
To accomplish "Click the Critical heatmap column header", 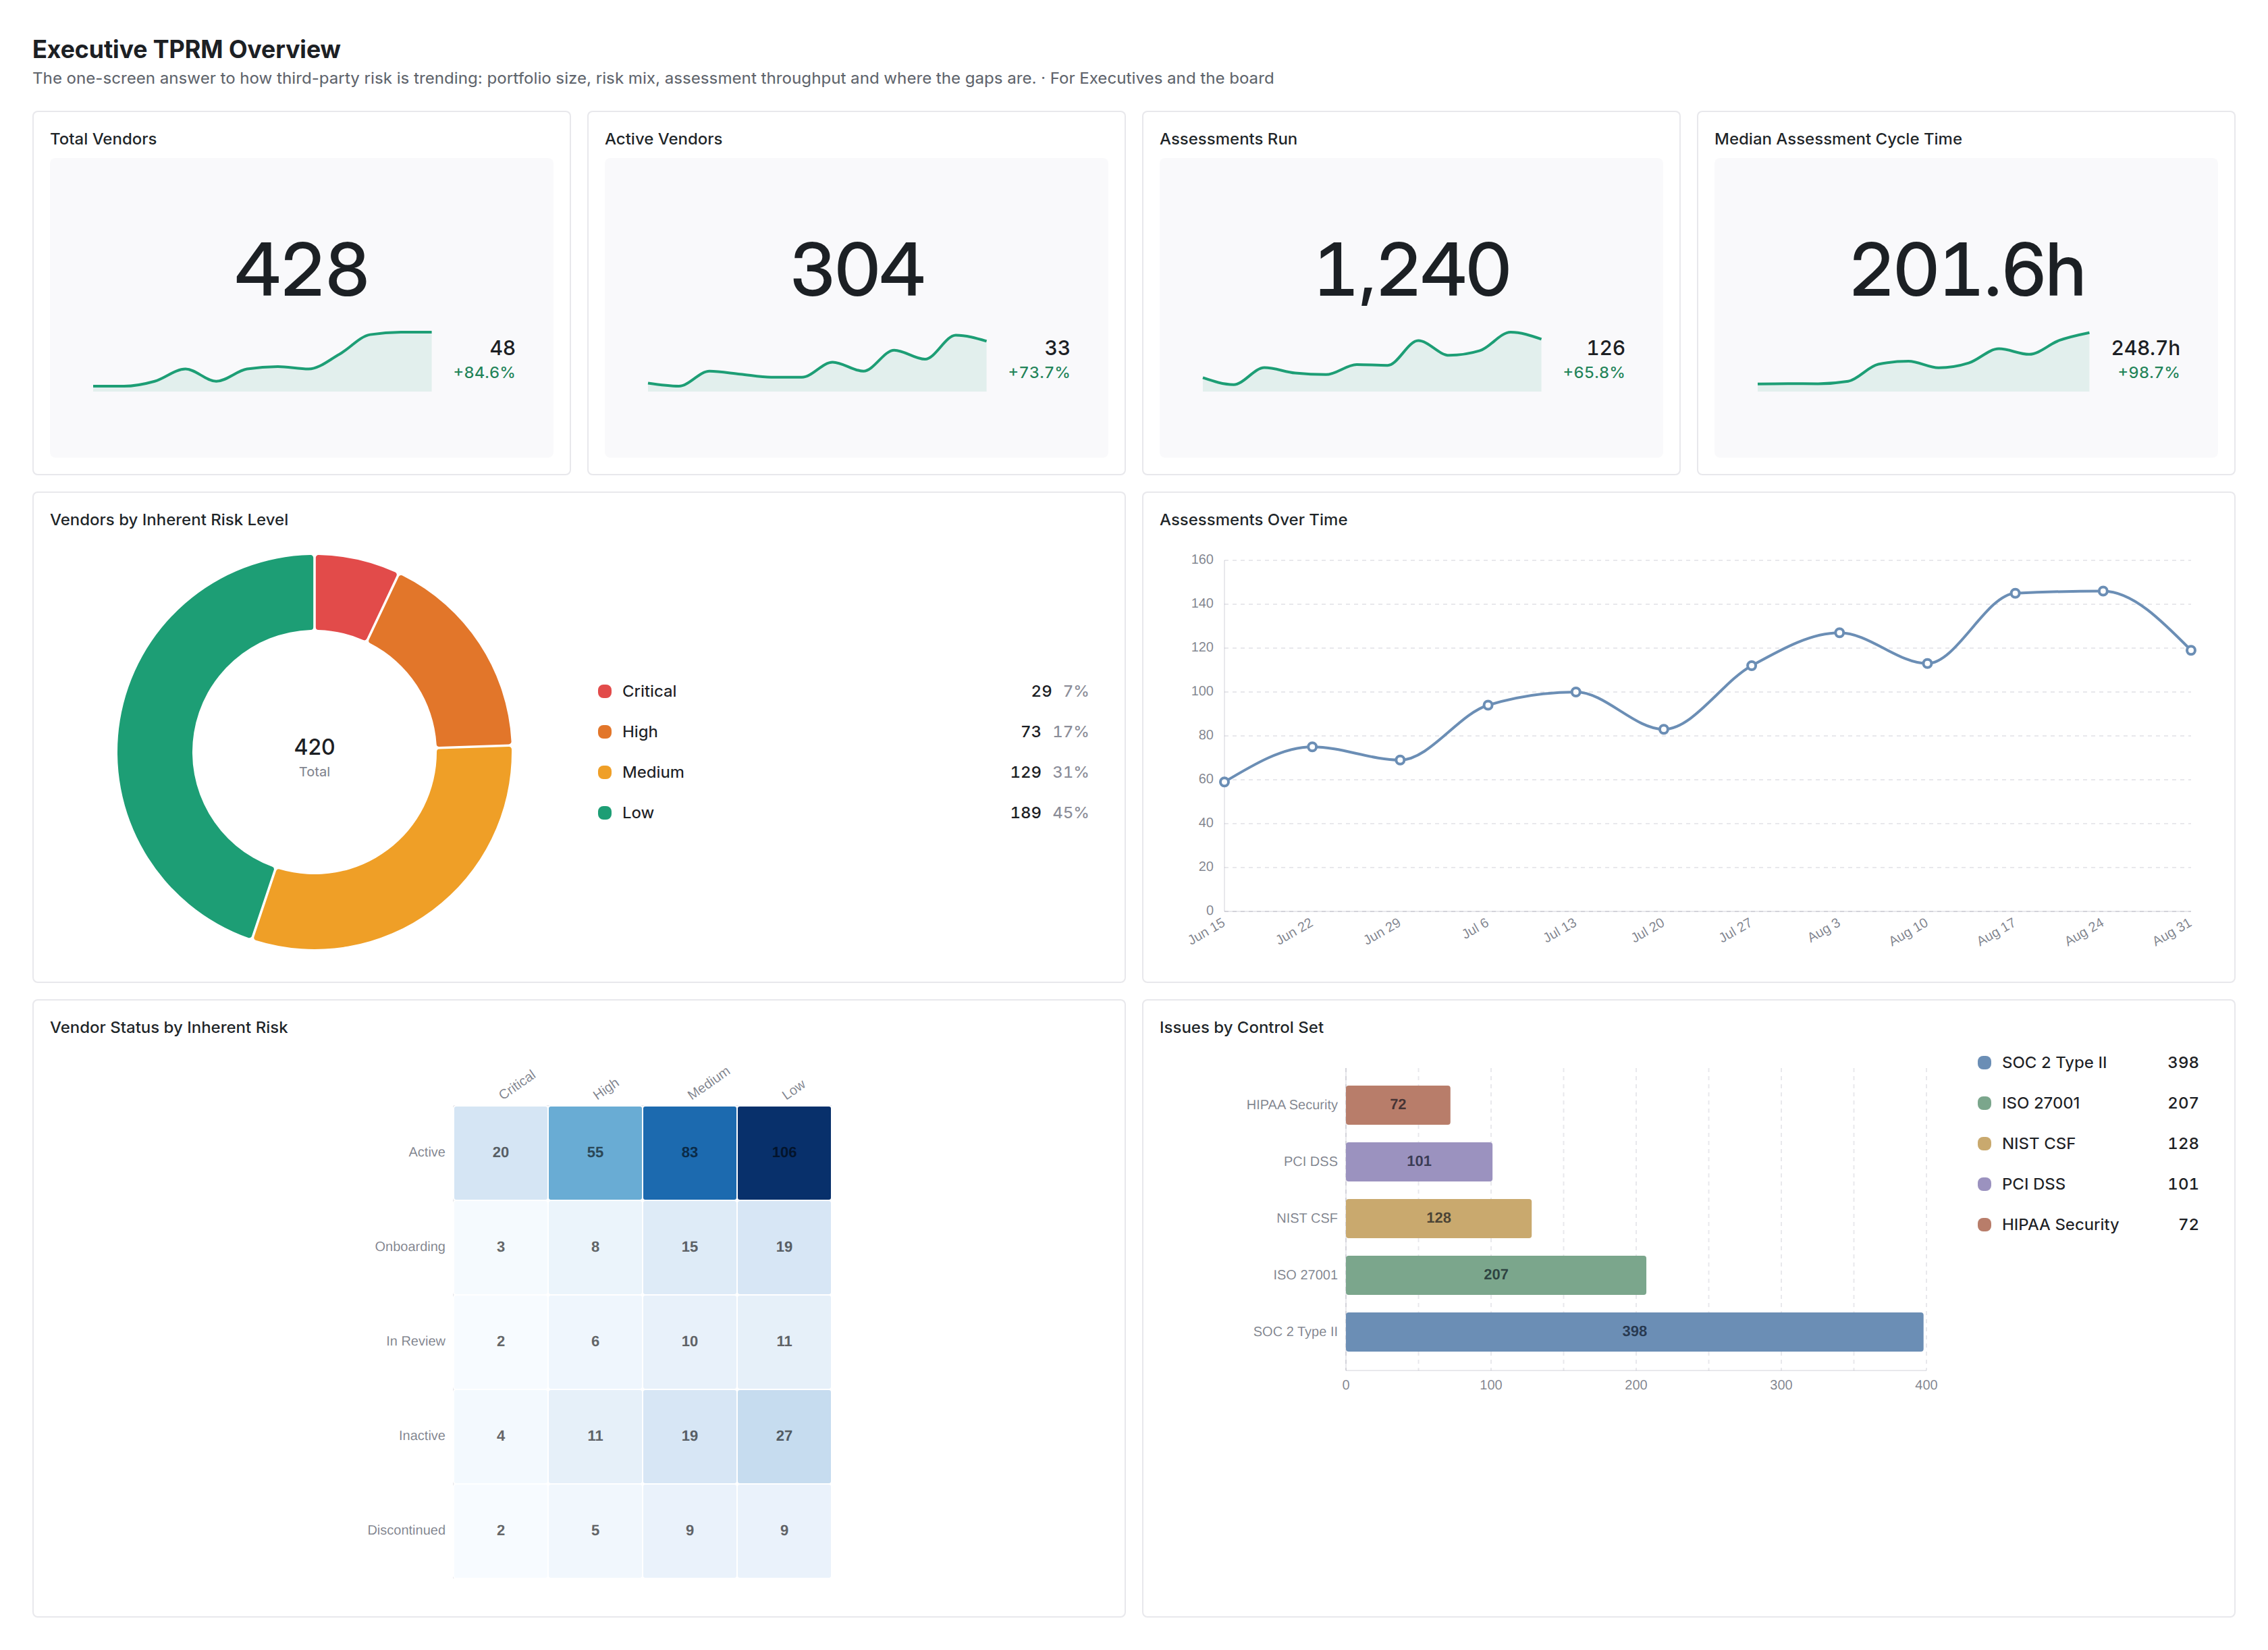I will 517,1084.
